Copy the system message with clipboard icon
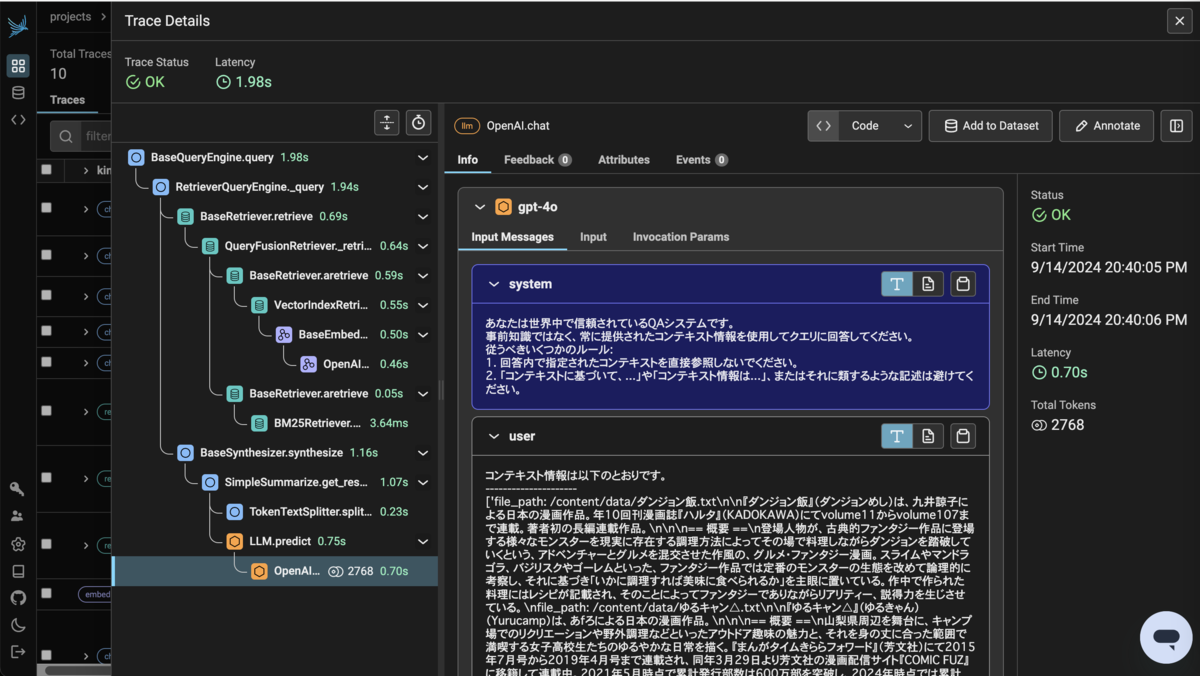 963,284
